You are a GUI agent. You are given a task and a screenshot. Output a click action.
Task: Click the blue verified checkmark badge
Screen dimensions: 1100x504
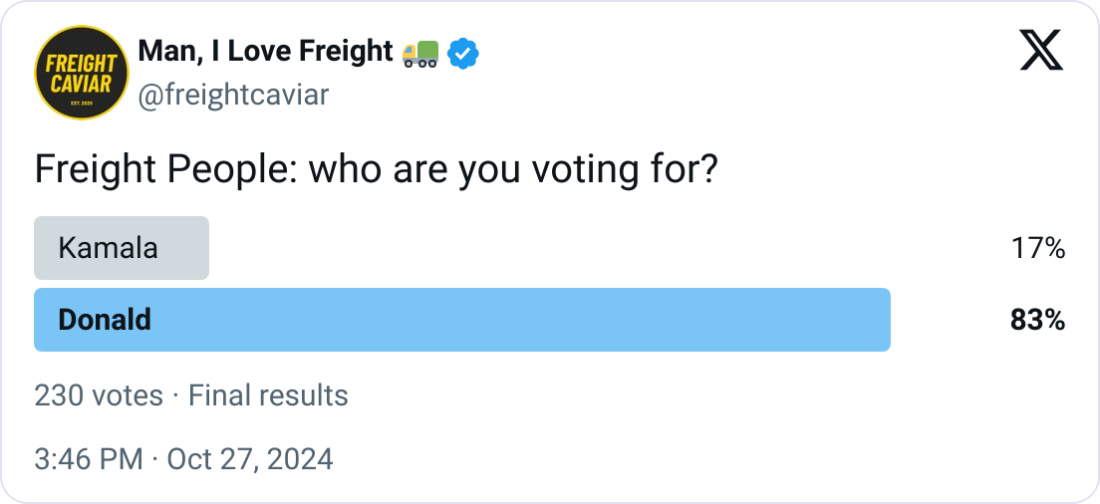point(462,53)
